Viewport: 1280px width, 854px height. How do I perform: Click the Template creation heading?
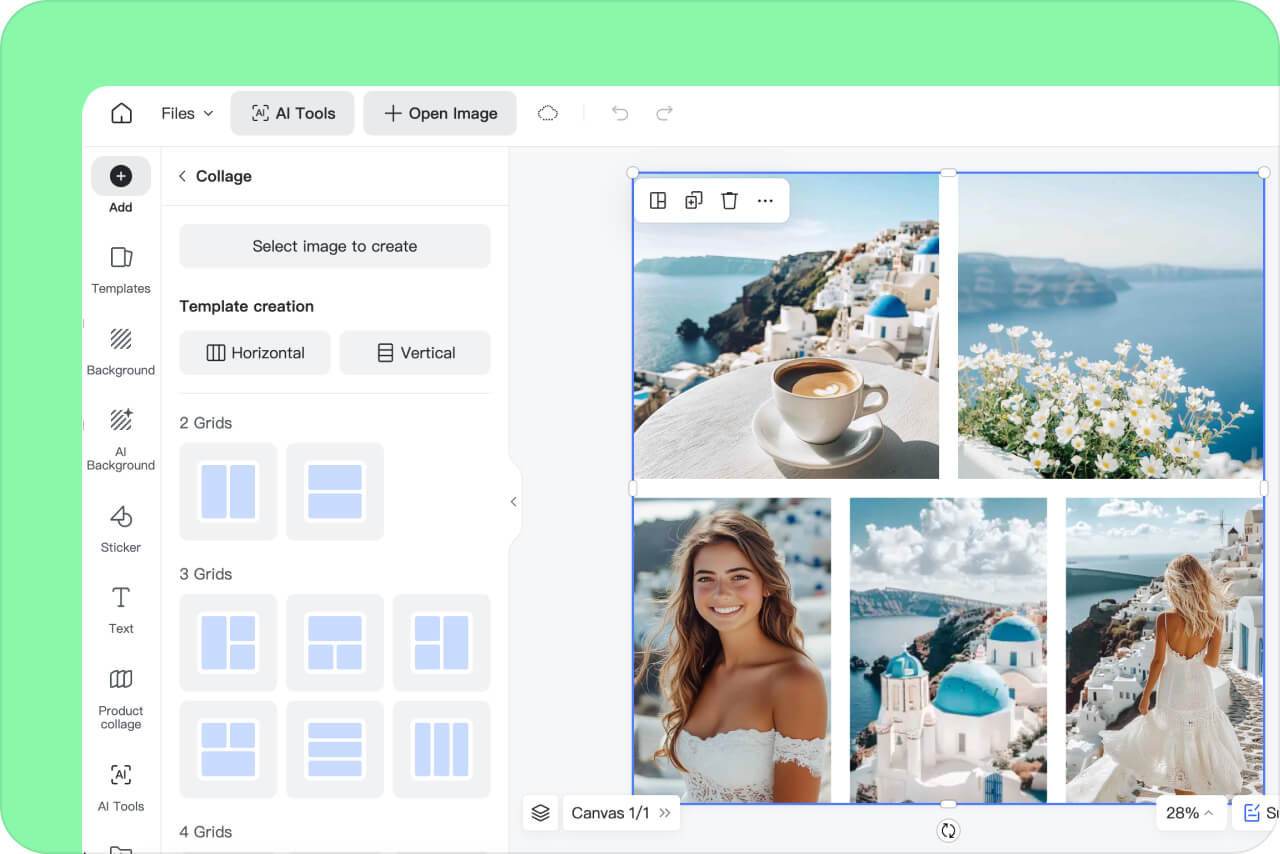pyautogui.click(x=247, y=306)
